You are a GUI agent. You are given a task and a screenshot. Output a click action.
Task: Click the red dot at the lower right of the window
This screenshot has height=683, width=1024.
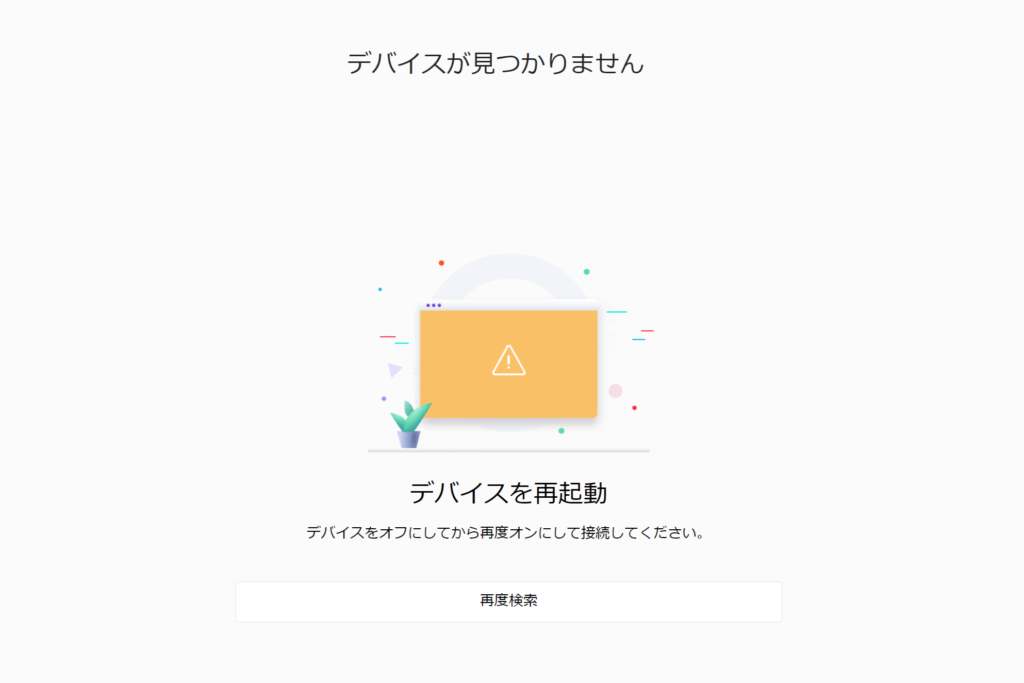coord(634,408)
